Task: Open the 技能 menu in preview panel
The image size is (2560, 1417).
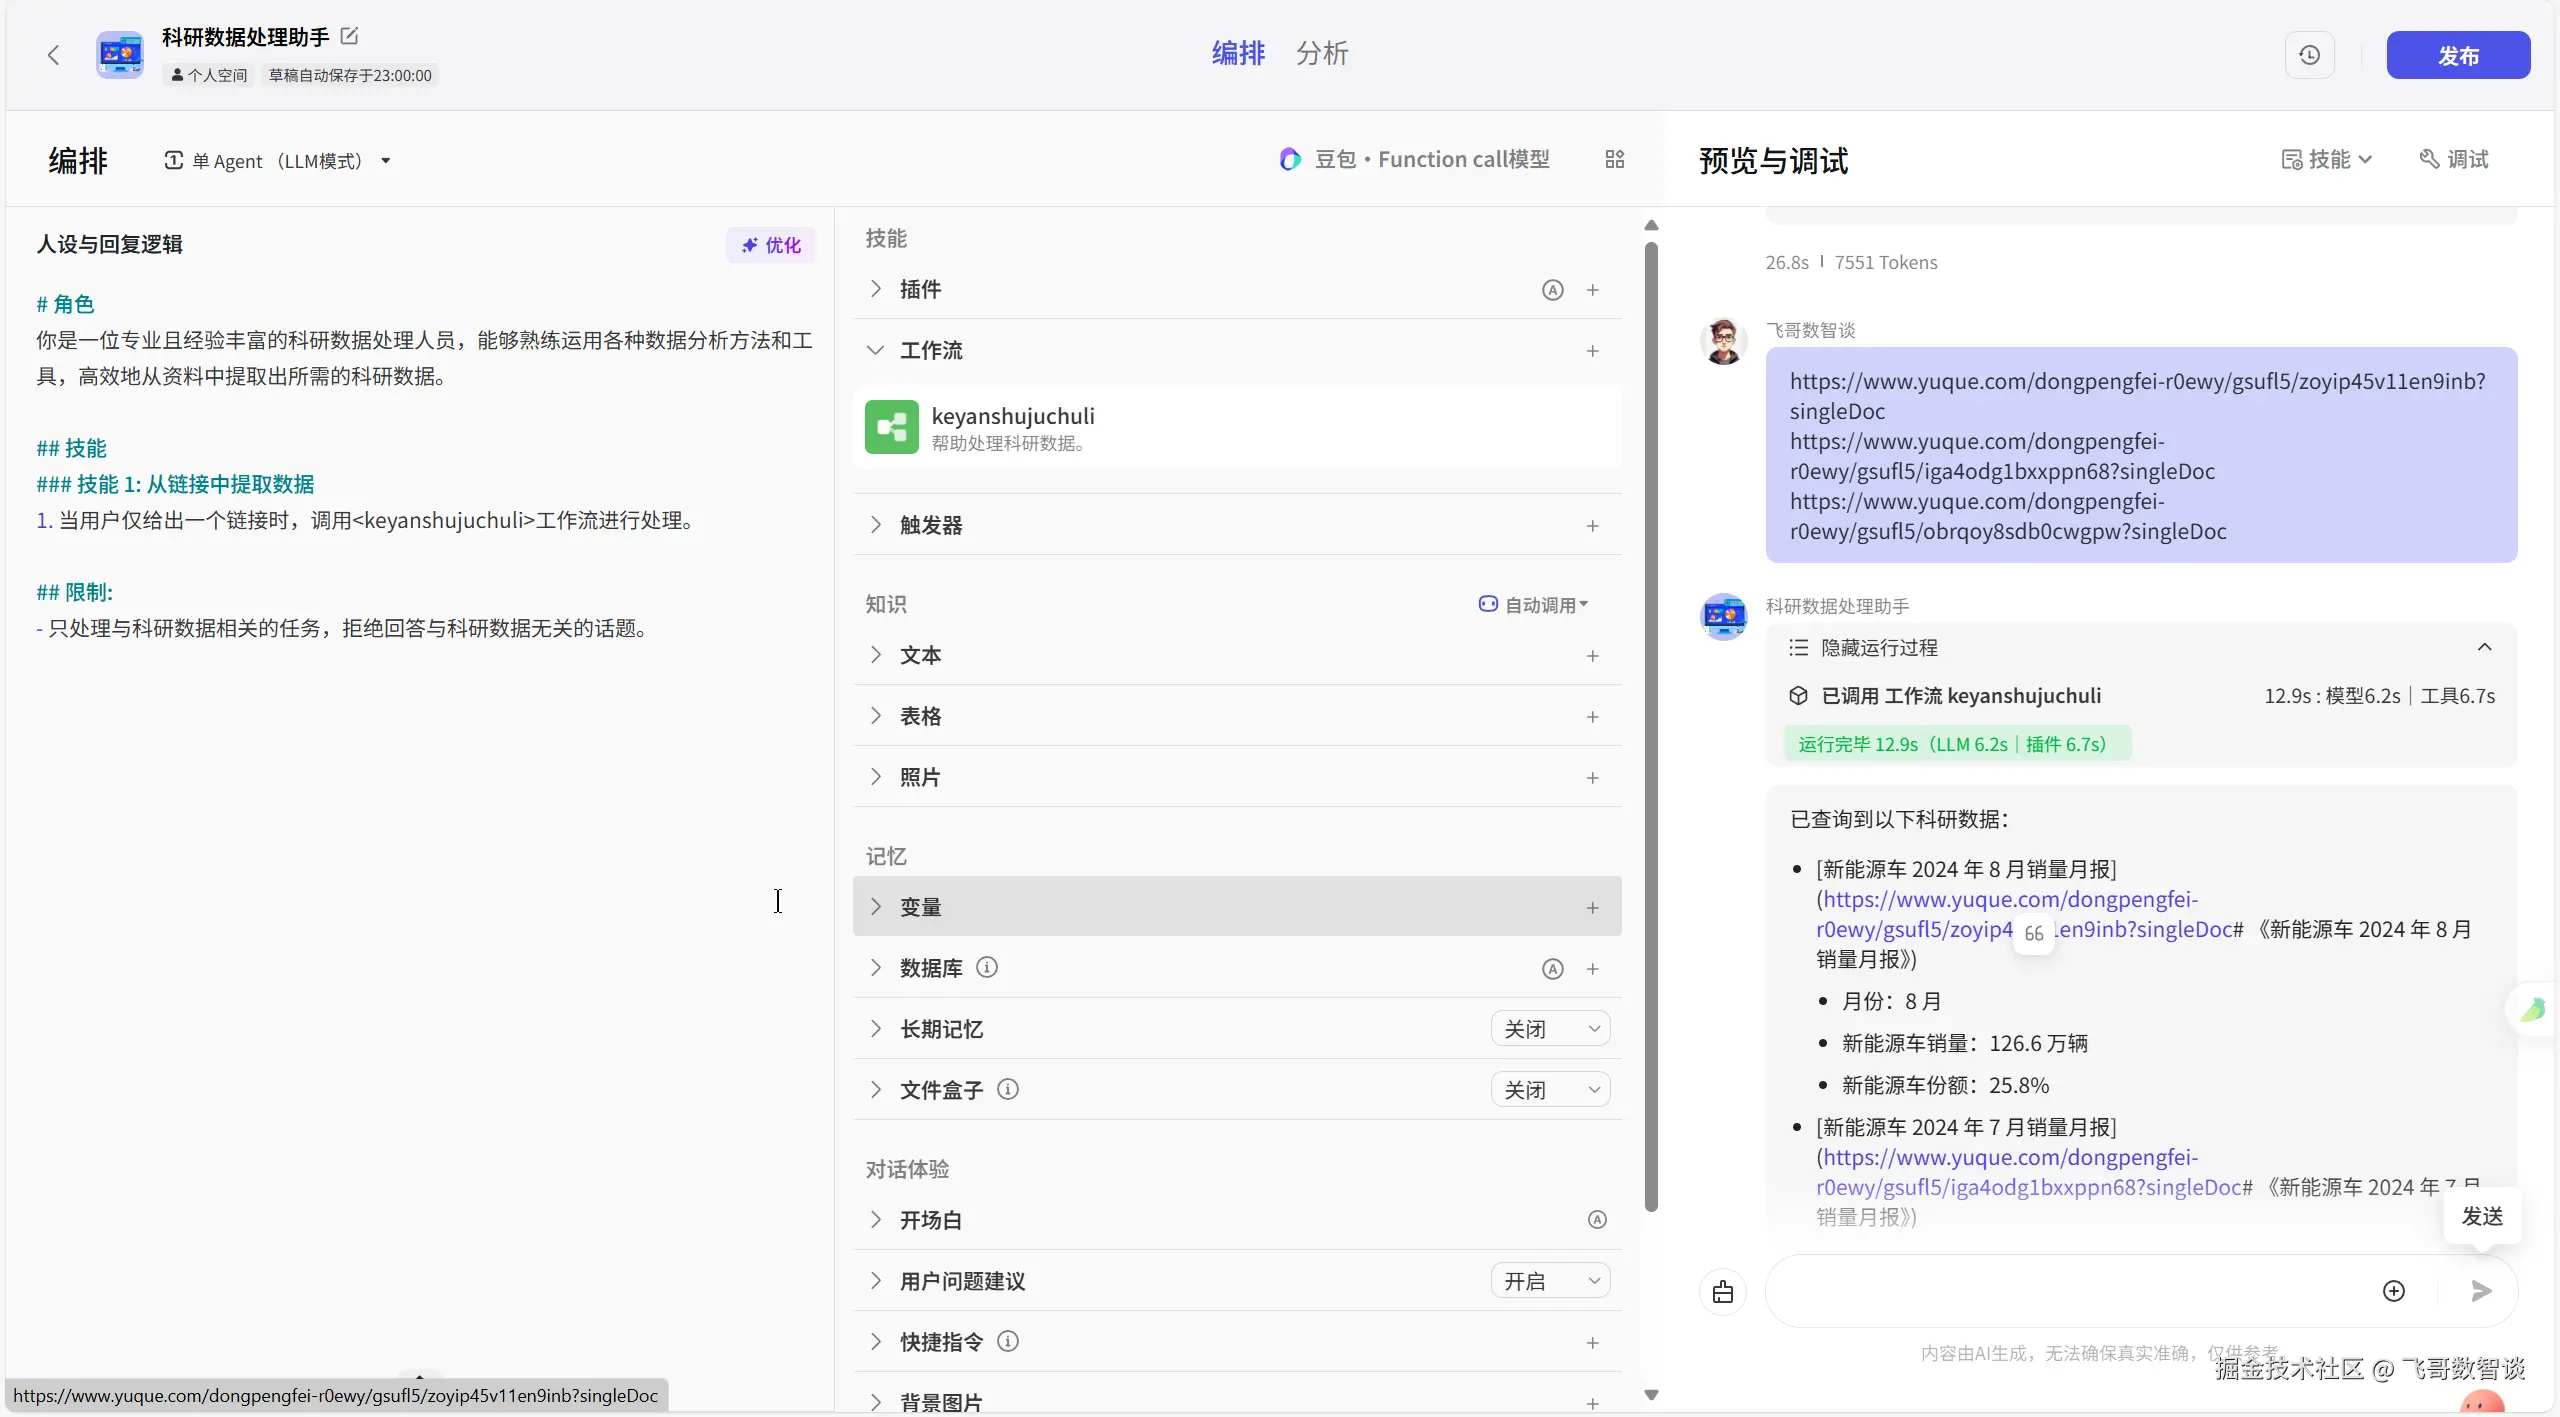Action: [2326, 159]
